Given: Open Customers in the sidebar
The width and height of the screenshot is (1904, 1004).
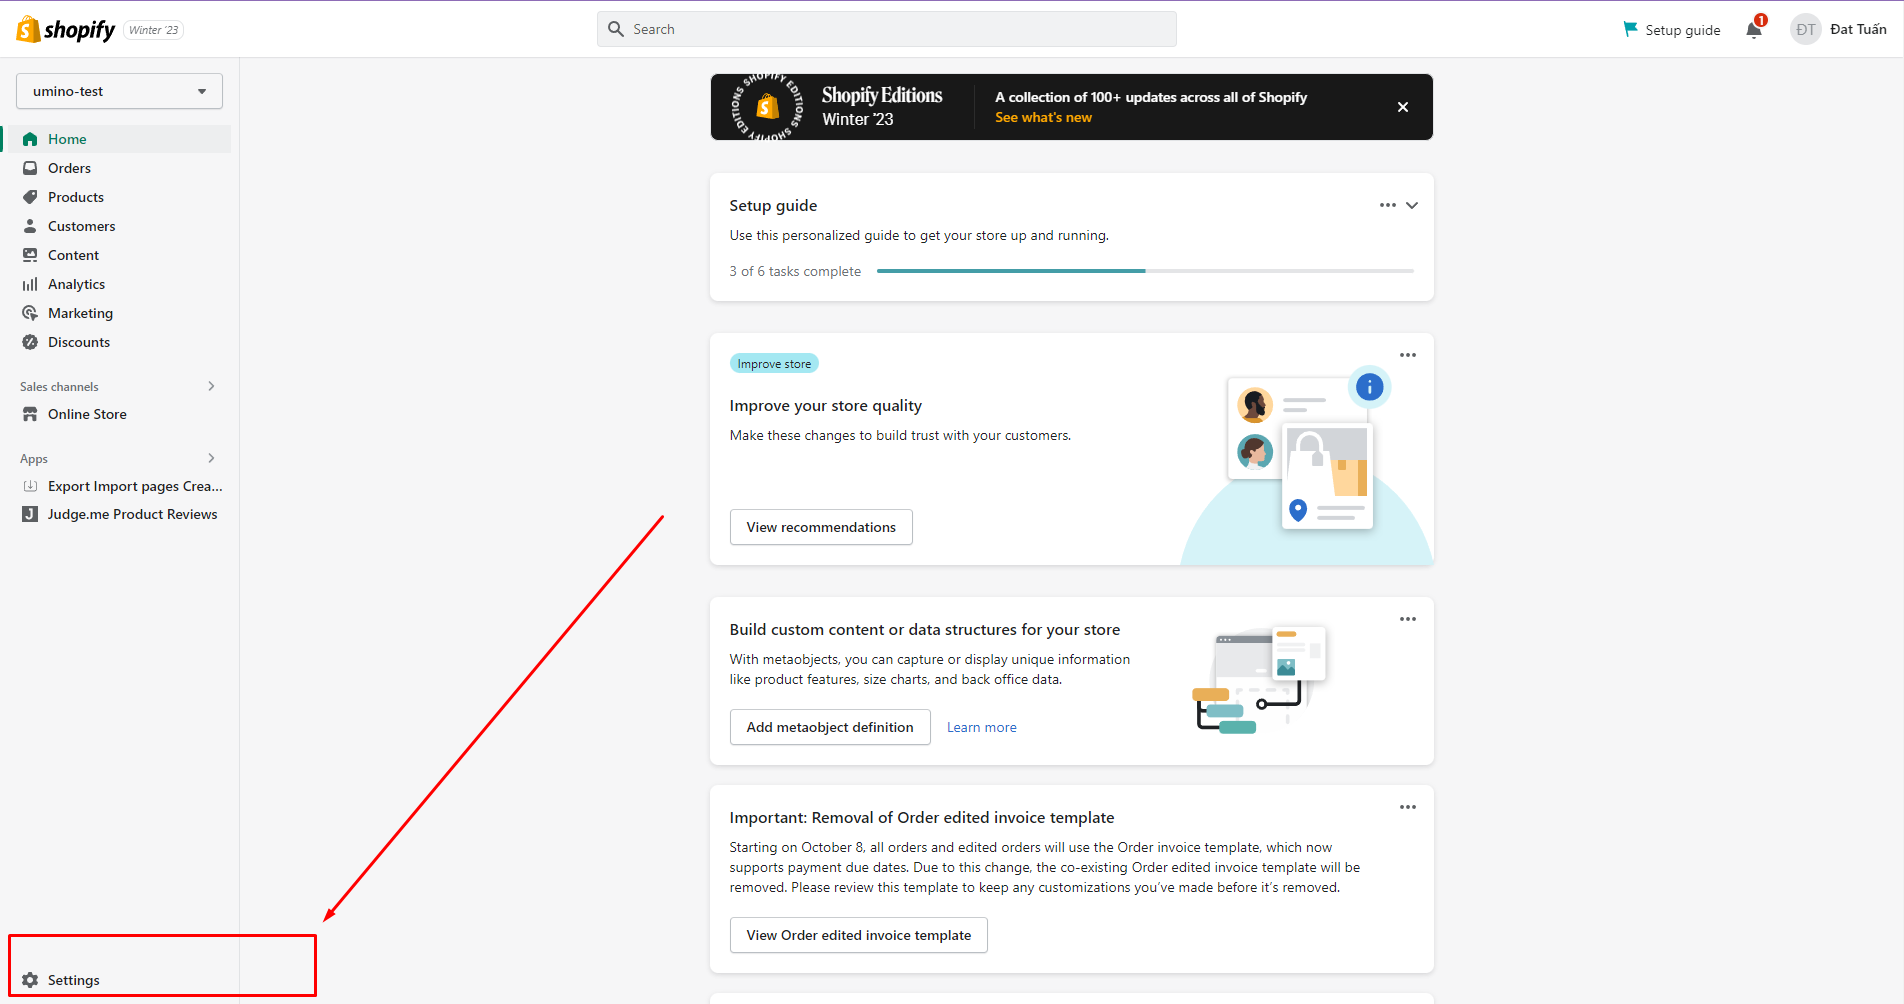Looking at the screenshot, I should click(x=119, y=226).
